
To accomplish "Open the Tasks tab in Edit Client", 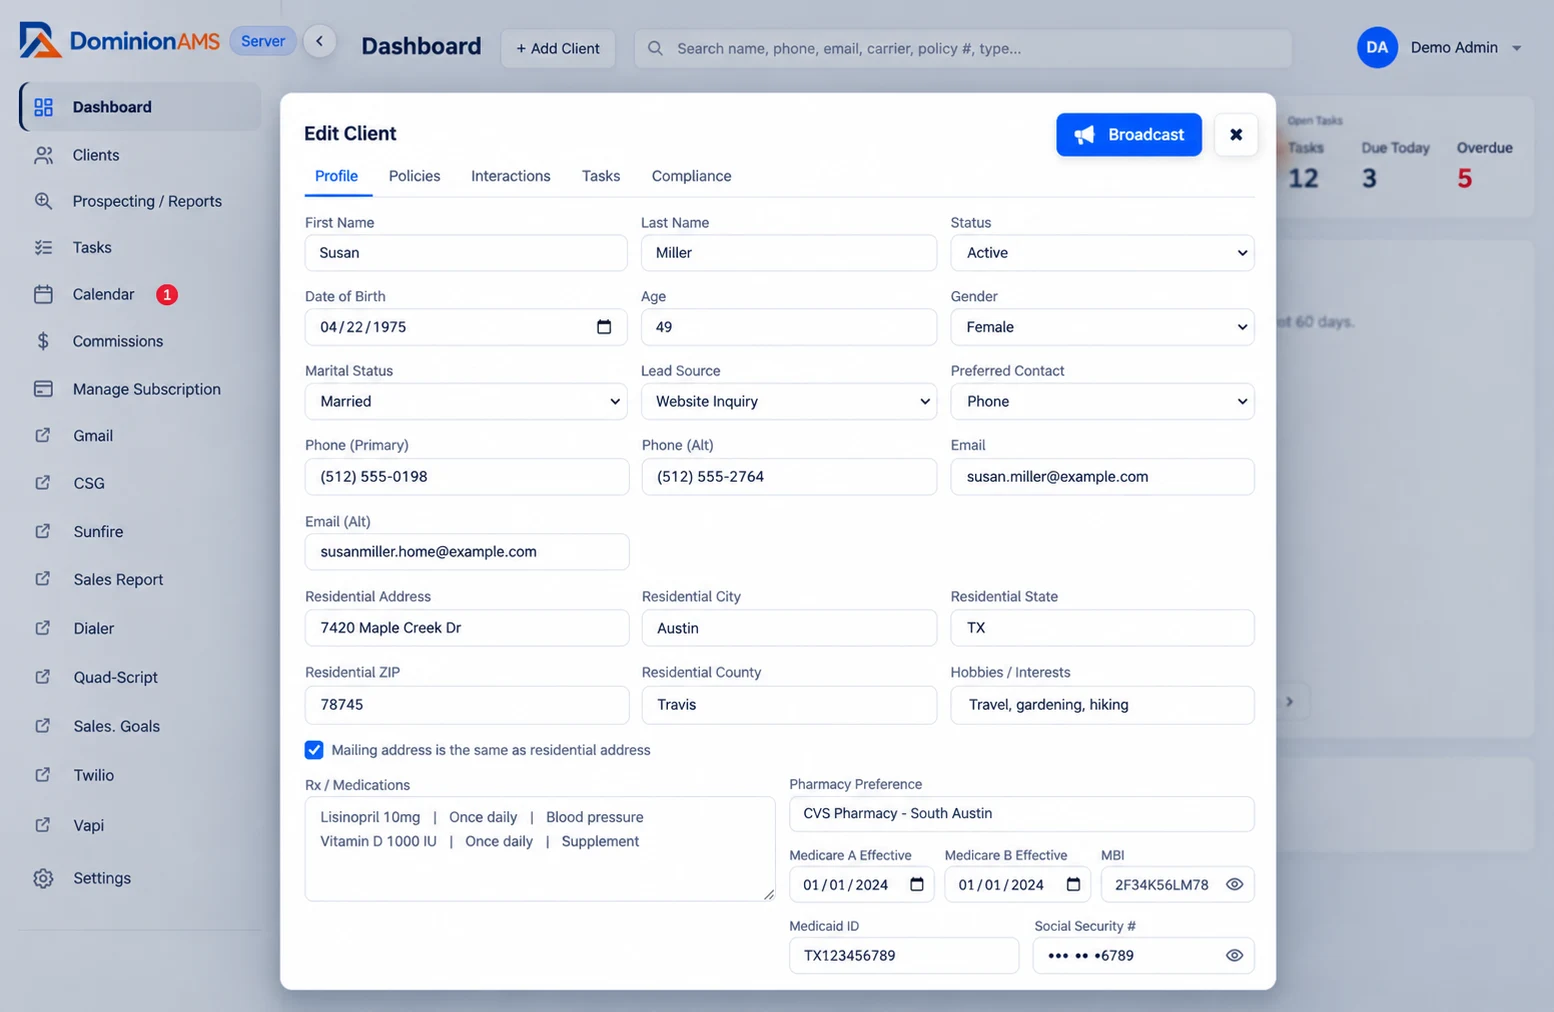I will (601, 176).
